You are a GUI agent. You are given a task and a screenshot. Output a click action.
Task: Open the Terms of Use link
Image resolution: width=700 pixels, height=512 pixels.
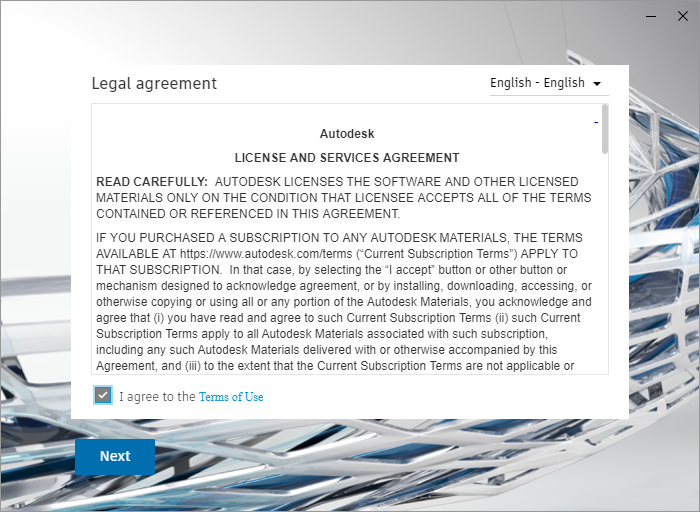pos(231,397)
